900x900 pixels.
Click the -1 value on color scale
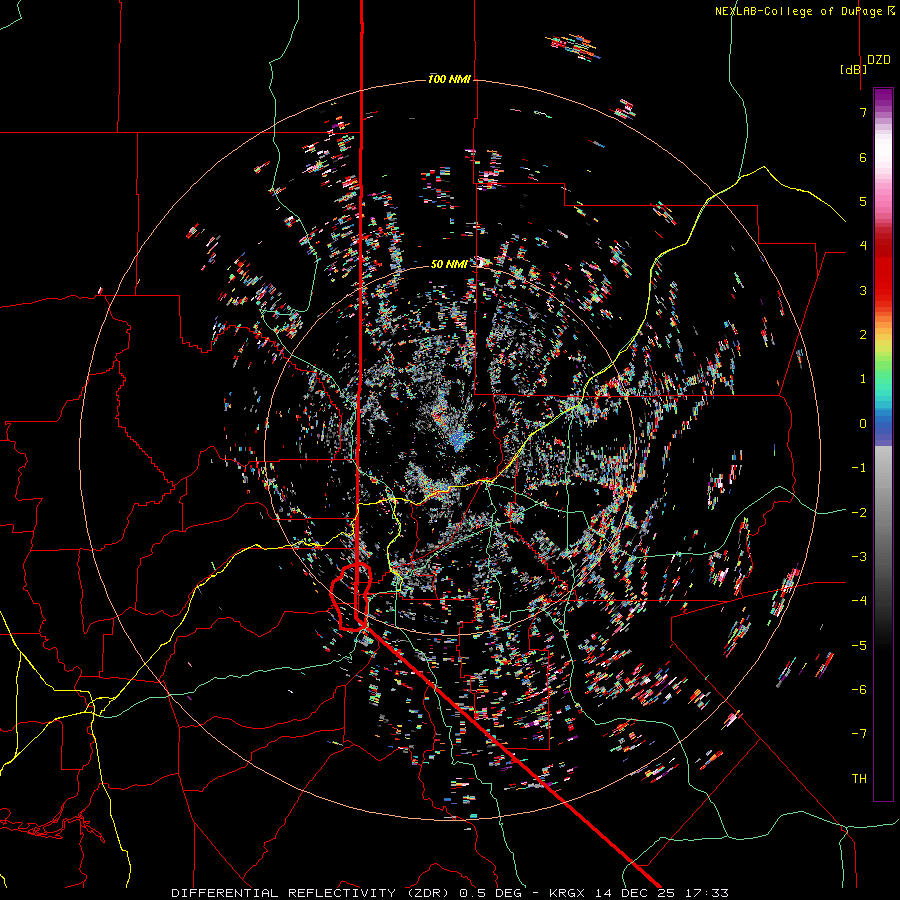[x=859, y=468]
